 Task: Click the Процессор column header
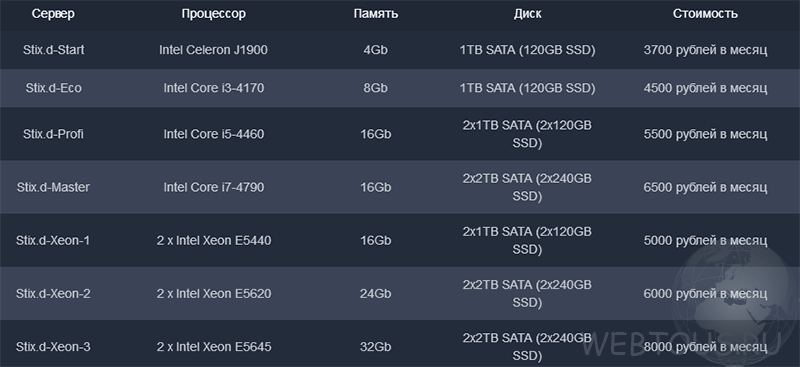[213, 14]
